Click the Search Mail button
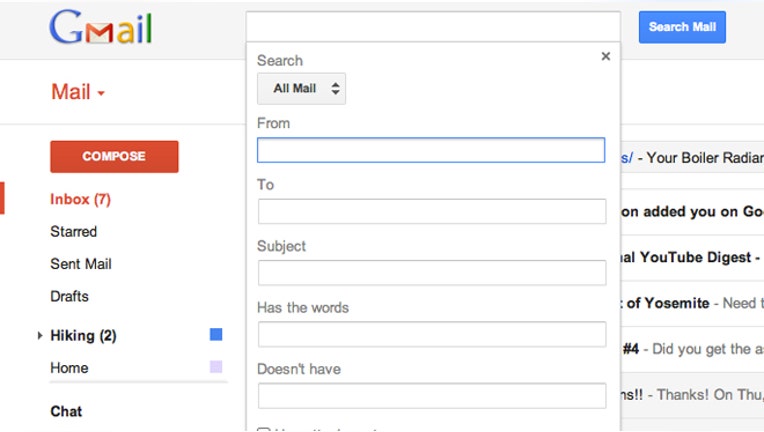Viewport: 764px width, 432px height. 682,27
